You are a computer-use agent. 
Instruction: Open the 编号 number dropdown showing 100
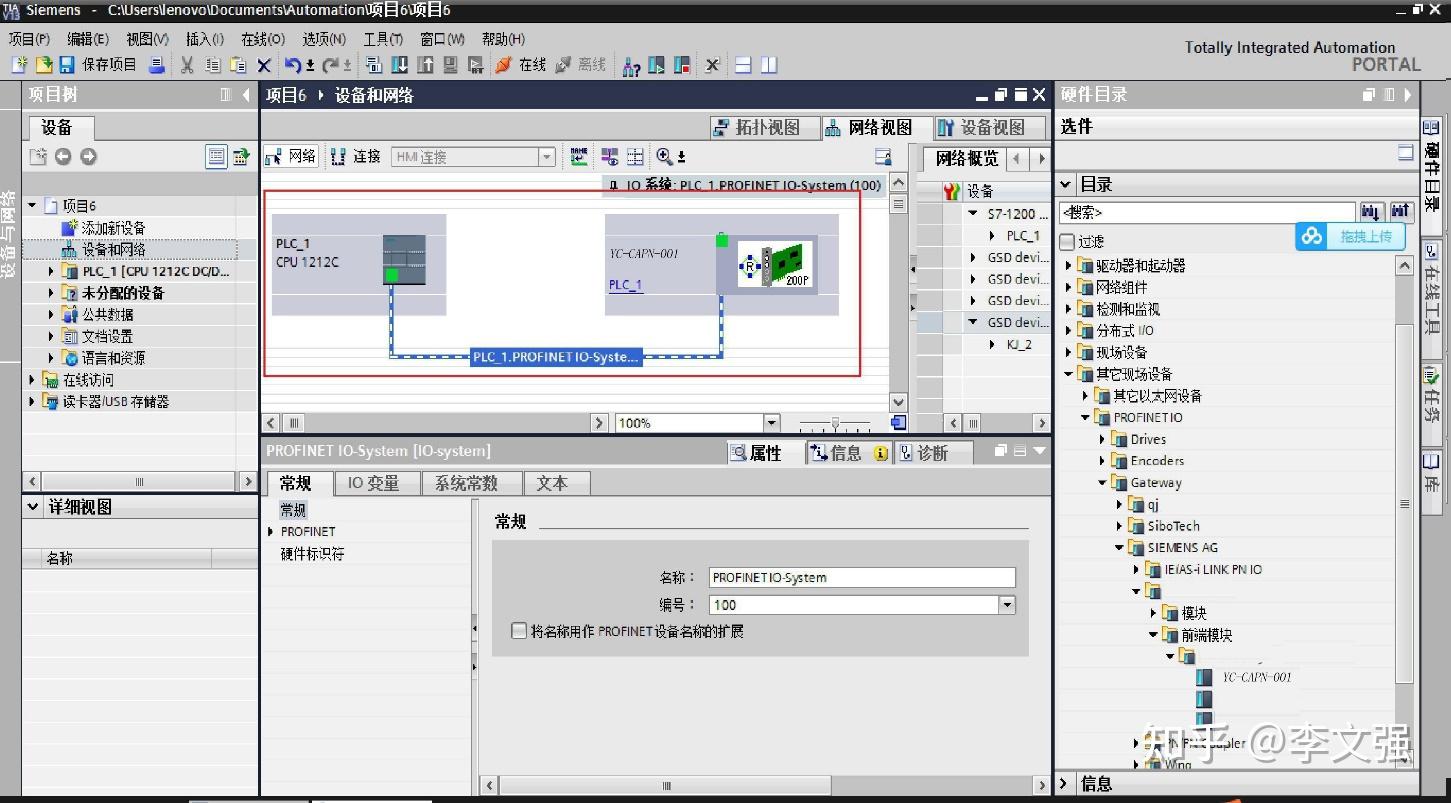[x=1007, y=604]
